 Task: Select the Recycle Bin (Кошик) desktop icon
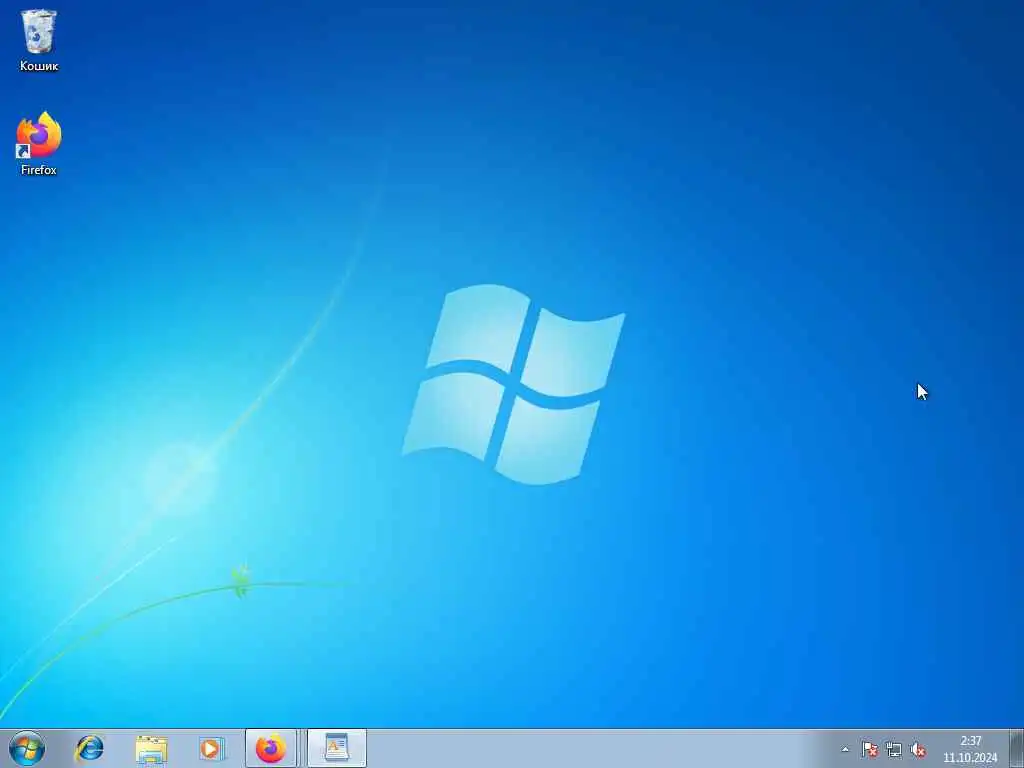pyautogui.click(x=39, y=40)
